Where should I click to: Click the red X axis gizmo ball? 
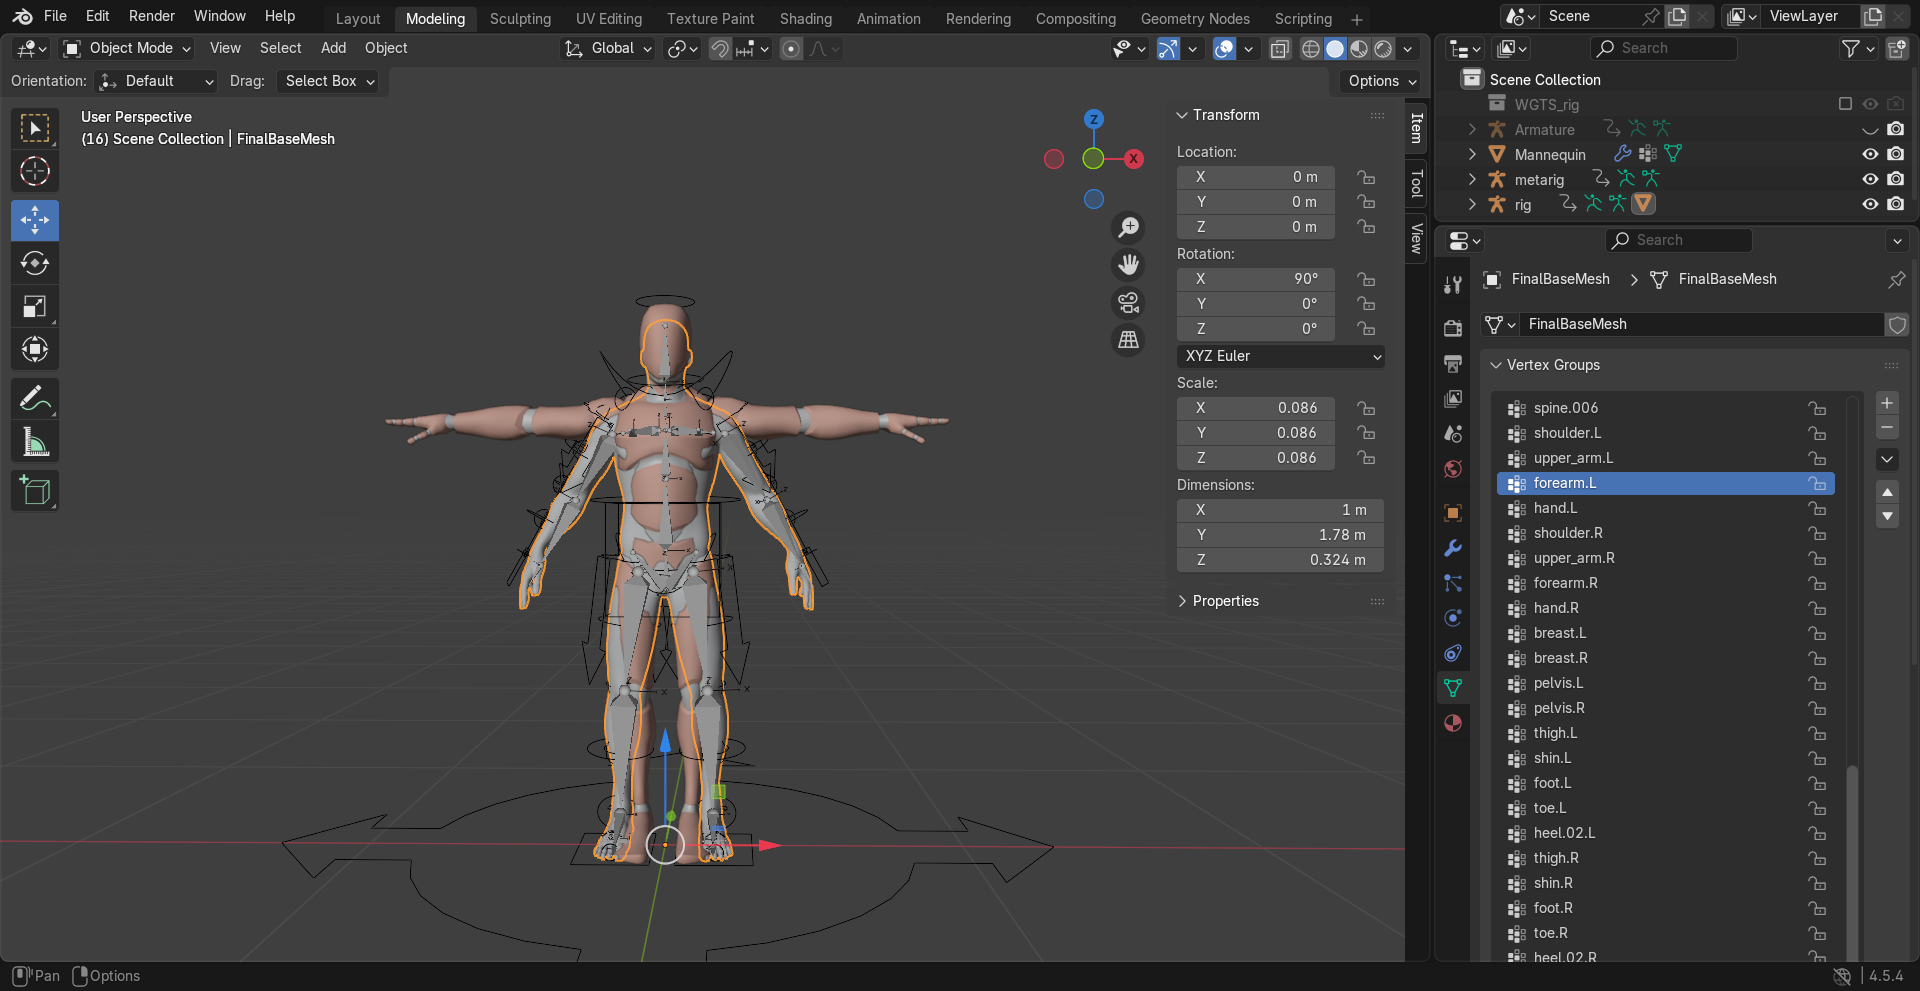coord(1133,159)
